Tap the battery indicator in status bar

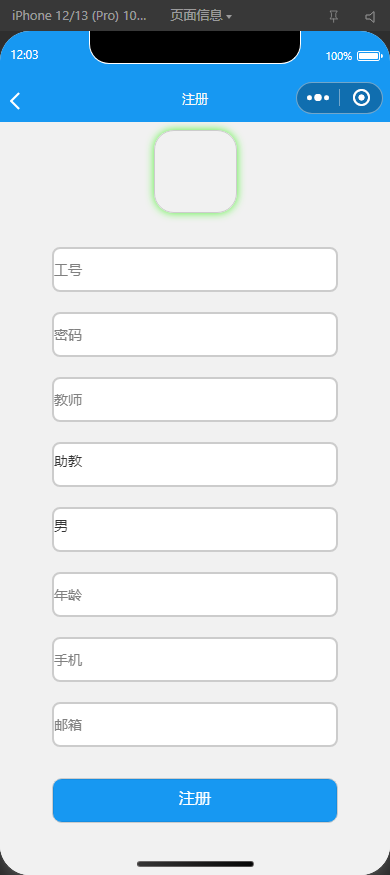[x=369, y=56]
